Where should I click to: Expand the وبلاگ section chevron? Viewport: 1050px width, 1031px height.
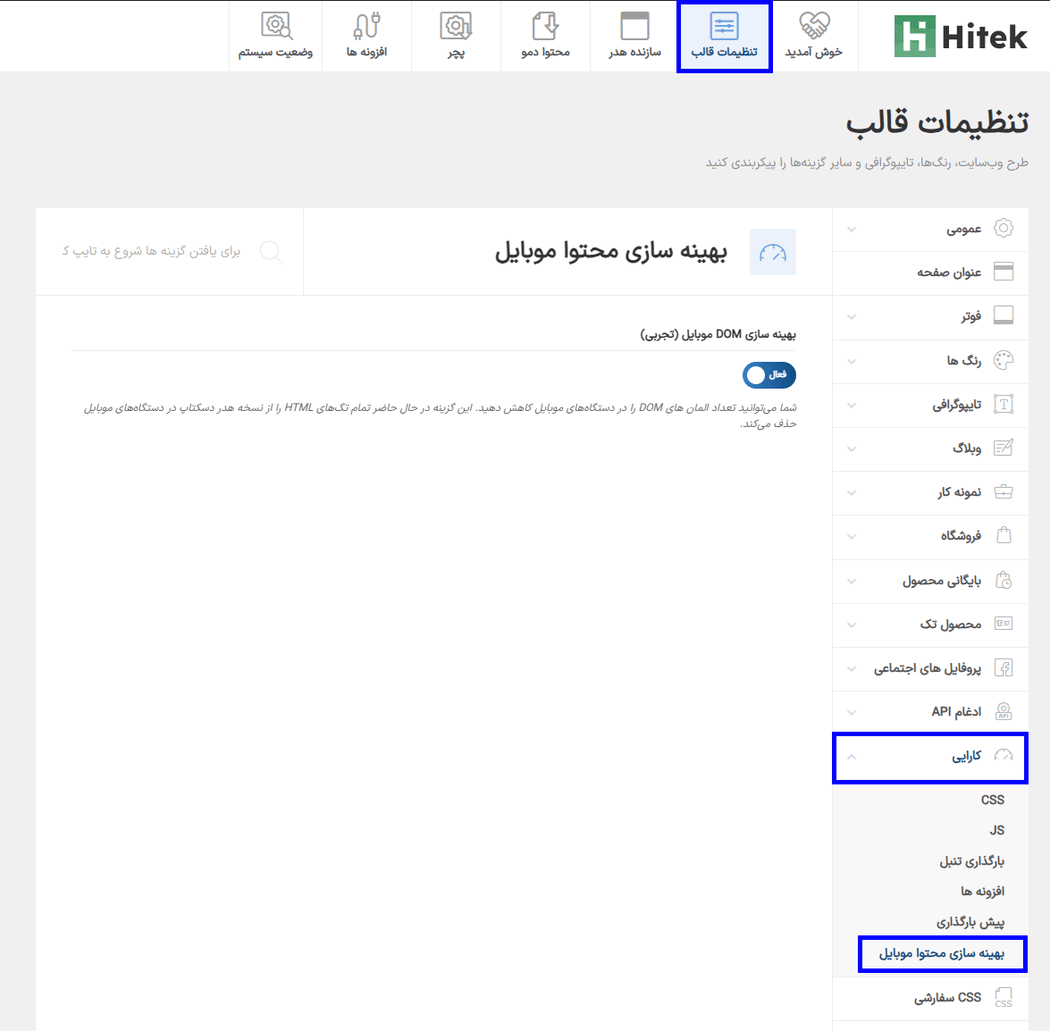[851, 449]
